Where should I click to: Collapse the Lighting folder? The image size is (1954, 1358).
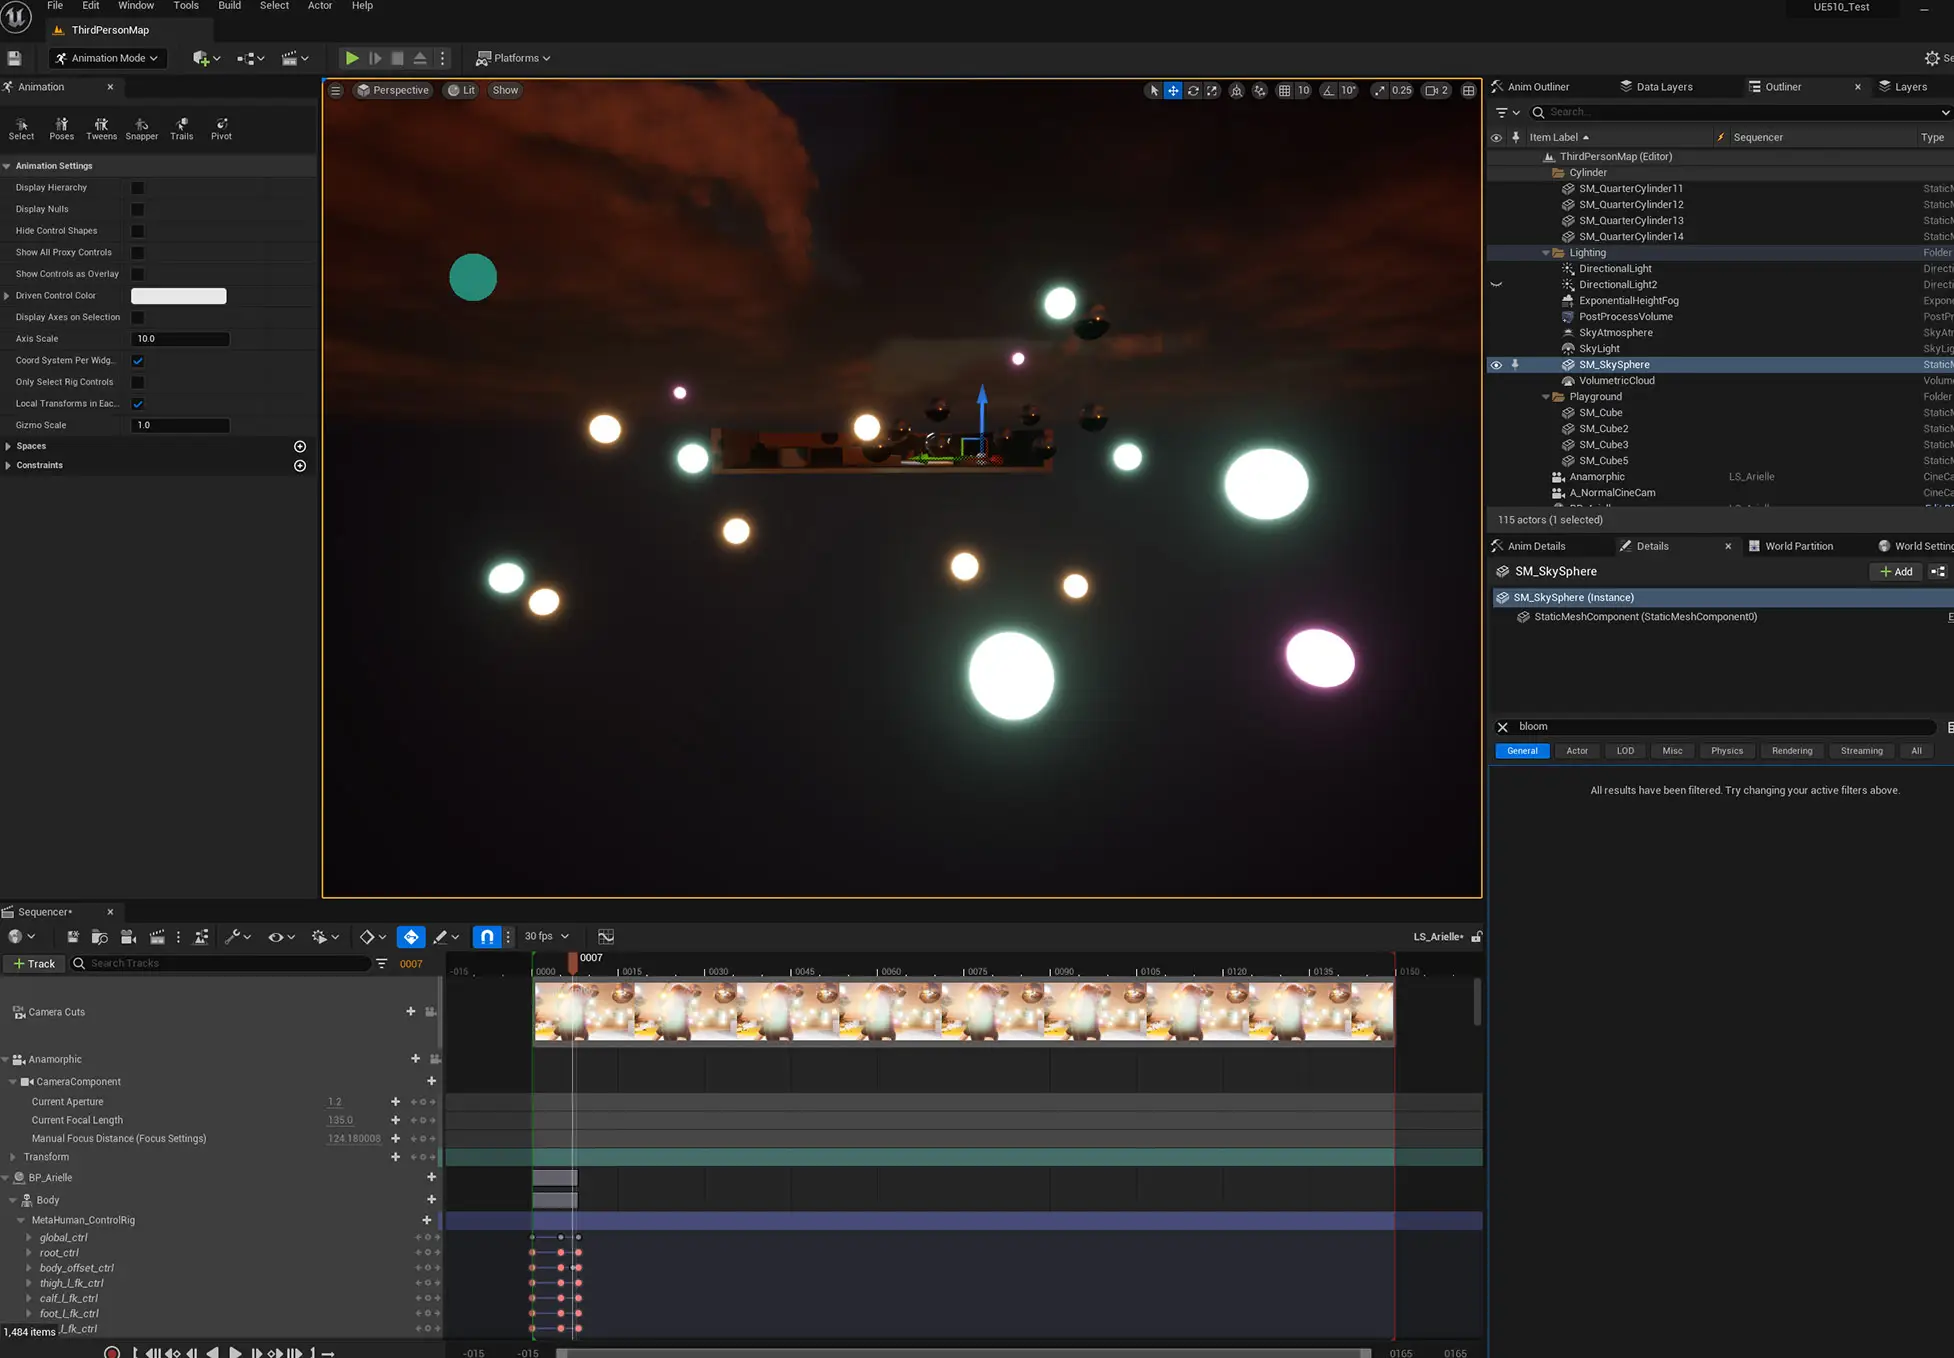pyautogui.click(x=1546, y=253)
